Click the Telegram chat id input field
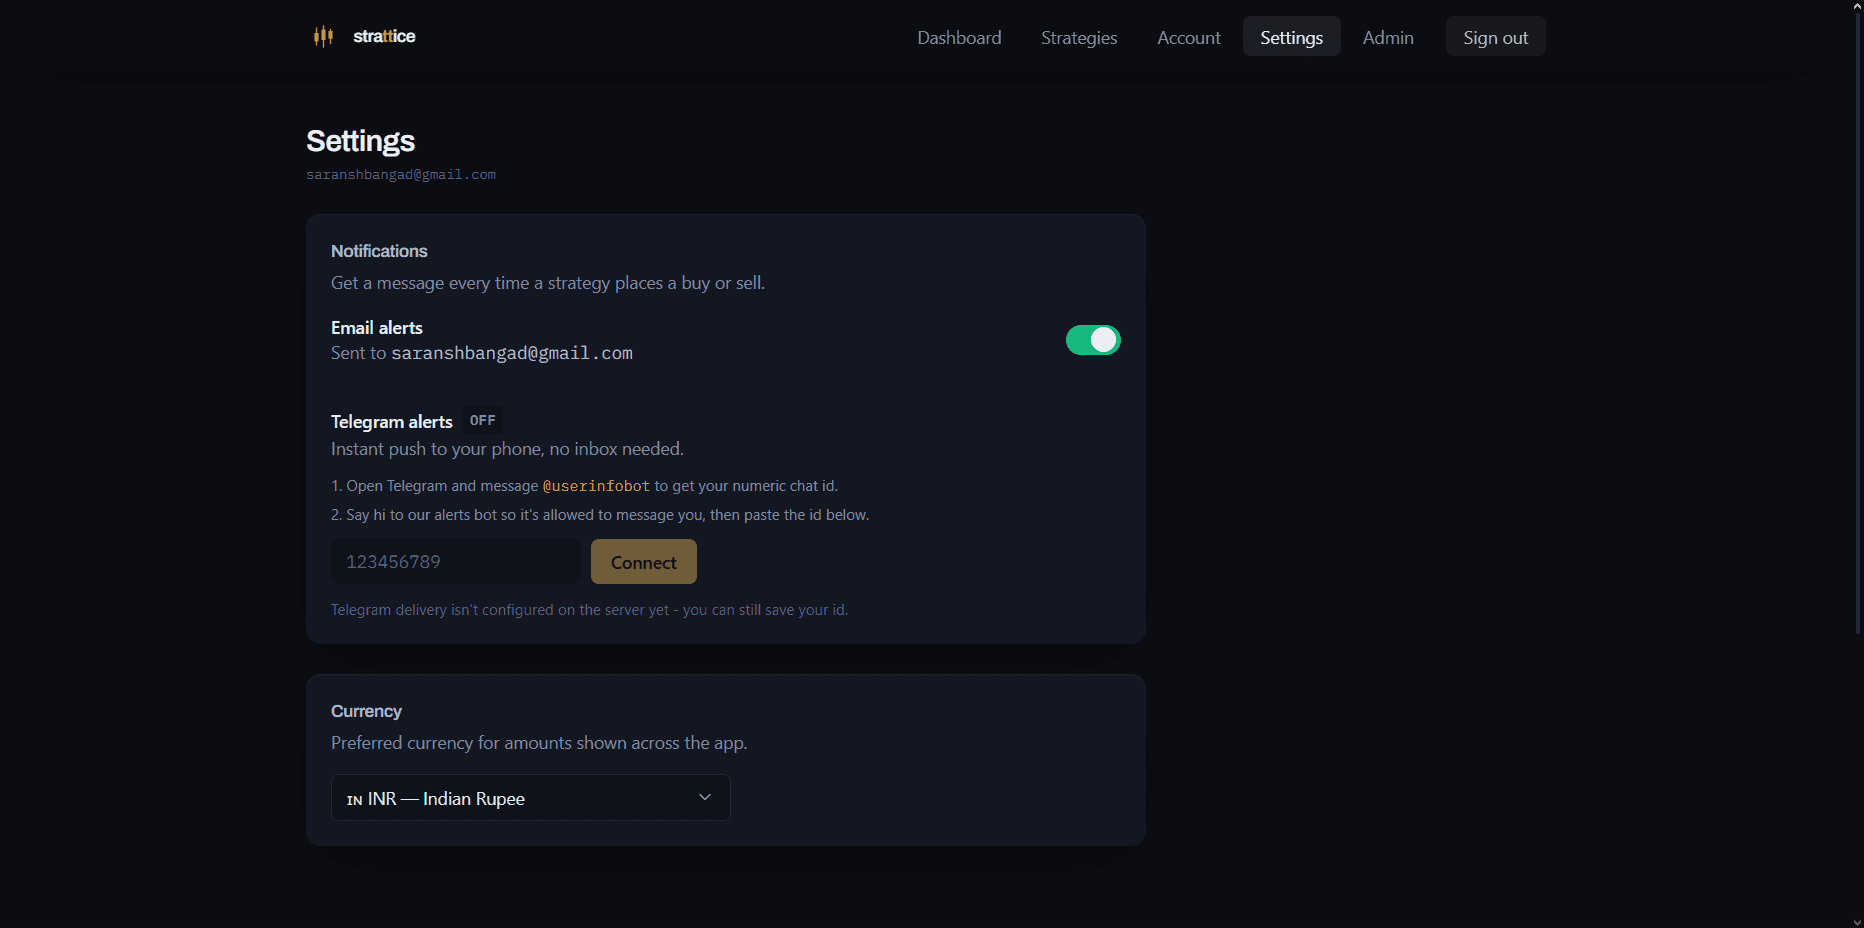 456,562
